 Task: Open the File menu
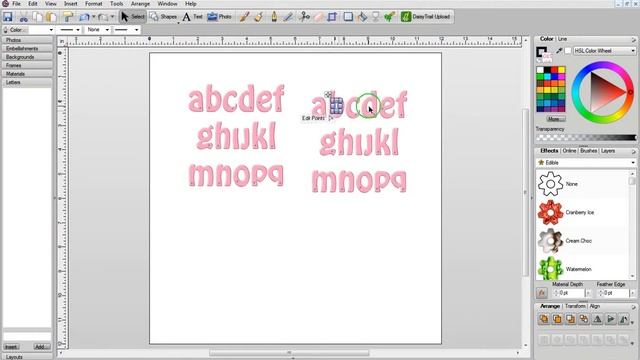pos(16,4)
